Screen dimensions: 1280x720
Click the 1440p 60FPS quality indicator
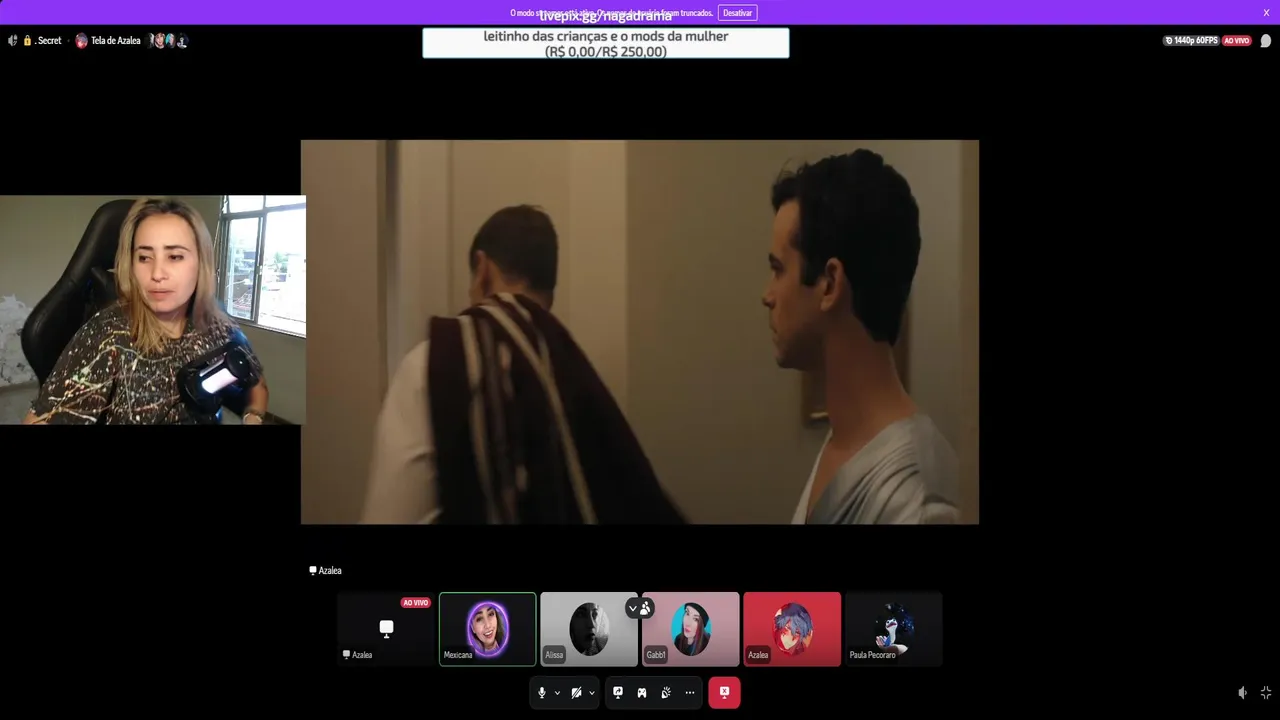(1191, 41)
